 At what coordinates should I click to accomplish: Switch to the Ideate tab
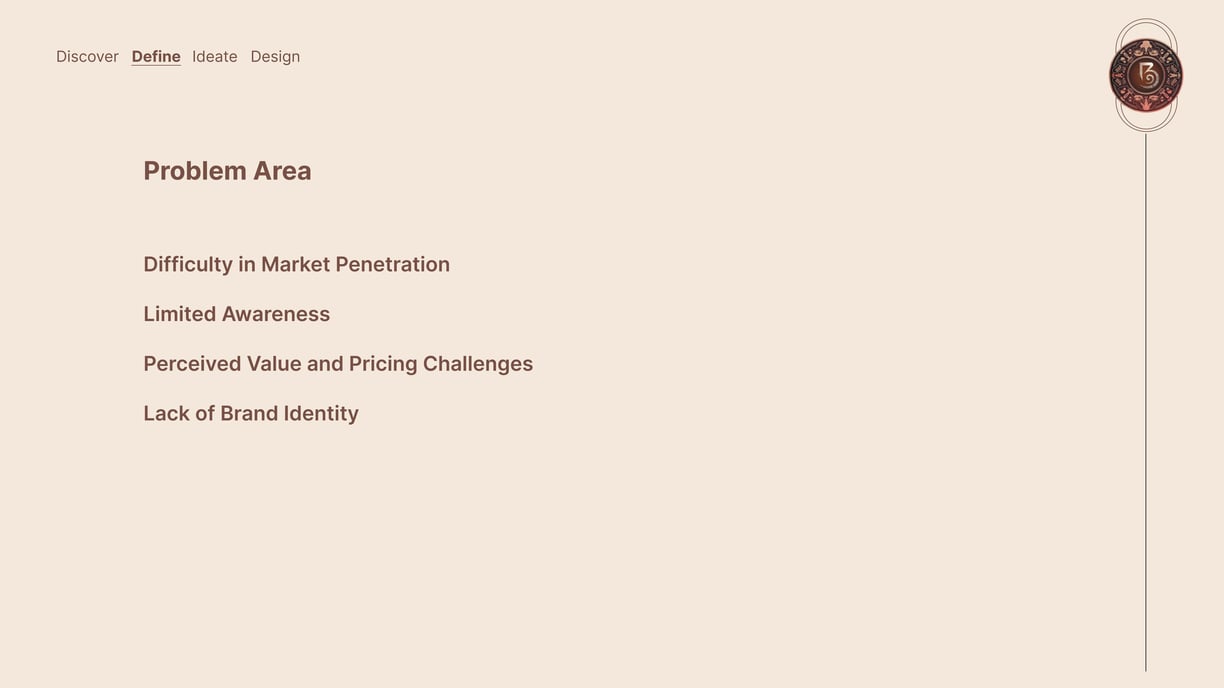[x=215, y=57]
